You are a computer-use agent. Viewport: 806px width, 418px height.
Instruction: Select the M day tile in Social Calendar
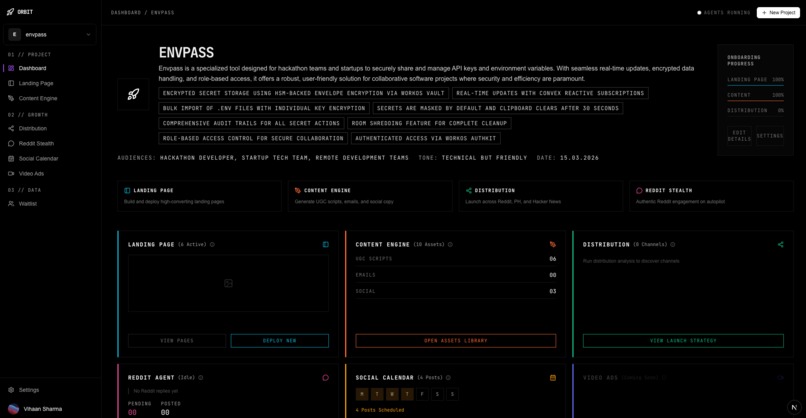point(362,394)
